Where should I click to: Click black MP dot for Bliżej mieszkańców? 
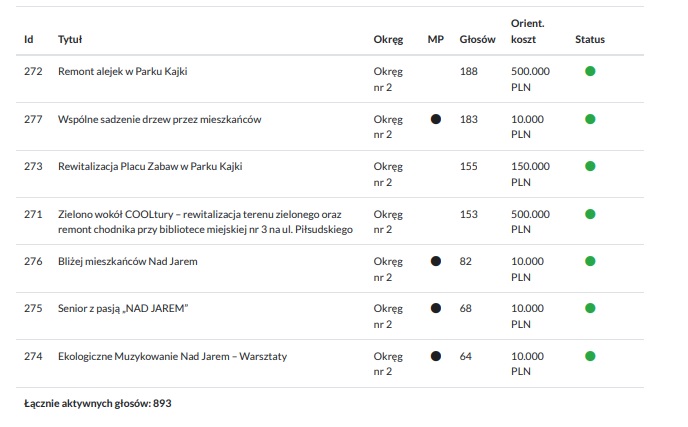(x=435, y=261)
